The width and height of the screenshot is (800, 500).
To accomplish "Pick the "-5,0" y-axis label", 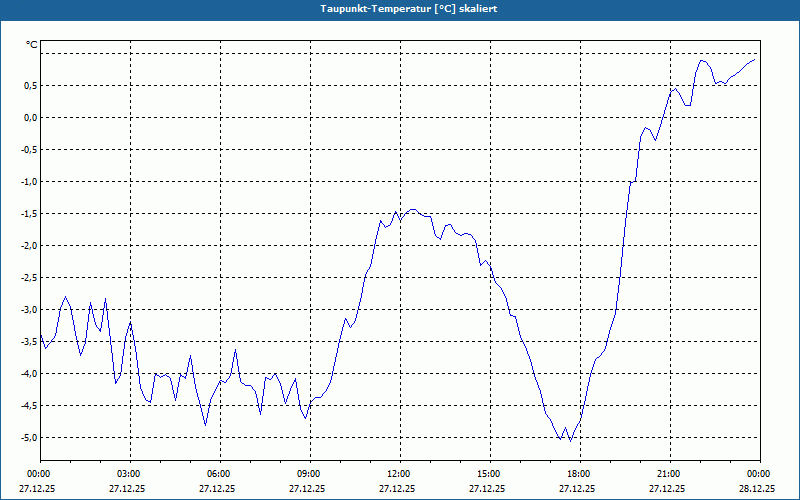I will pyautogui.click(x=30, y=438).
